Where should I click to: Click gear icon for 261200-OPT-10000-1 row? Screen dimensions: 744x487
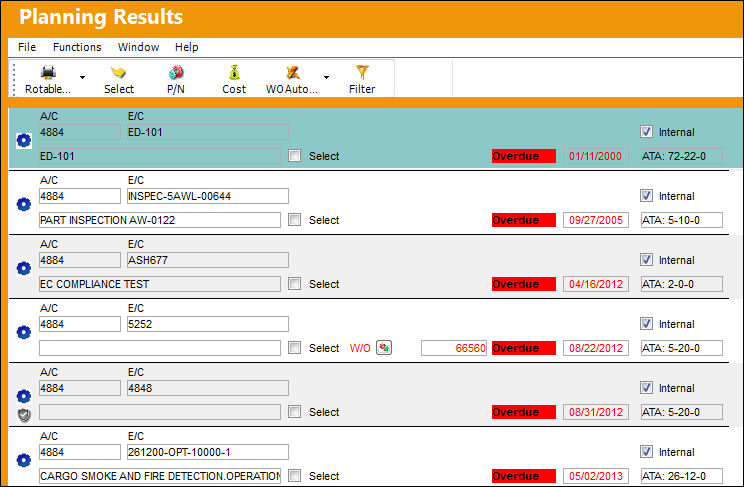pos(24,460)
